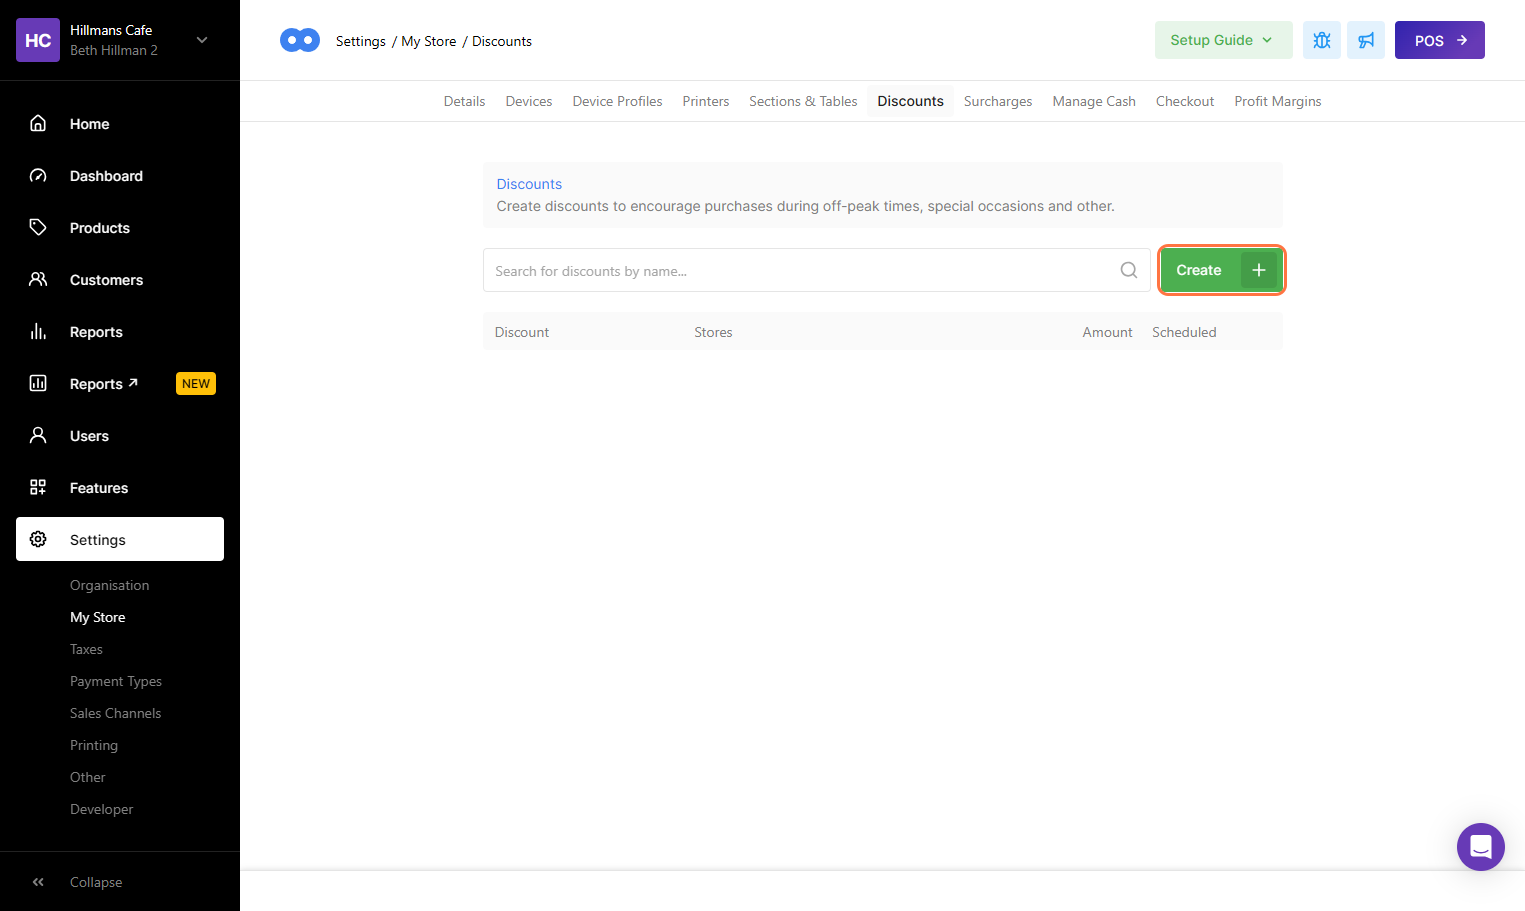
Task: Open the Device Profiles tab
Action: (x=617, y=101)
